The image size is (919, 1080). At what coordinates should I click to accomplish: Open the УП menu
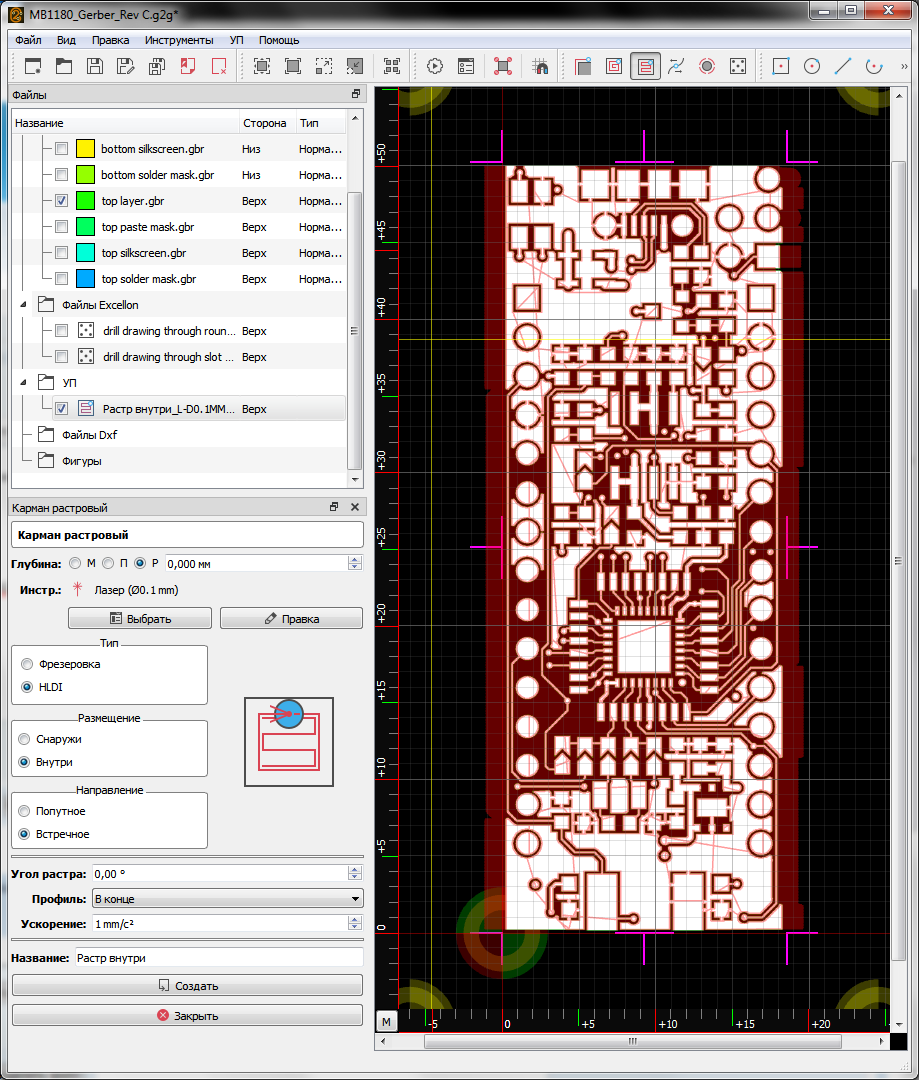click(236, 40)
